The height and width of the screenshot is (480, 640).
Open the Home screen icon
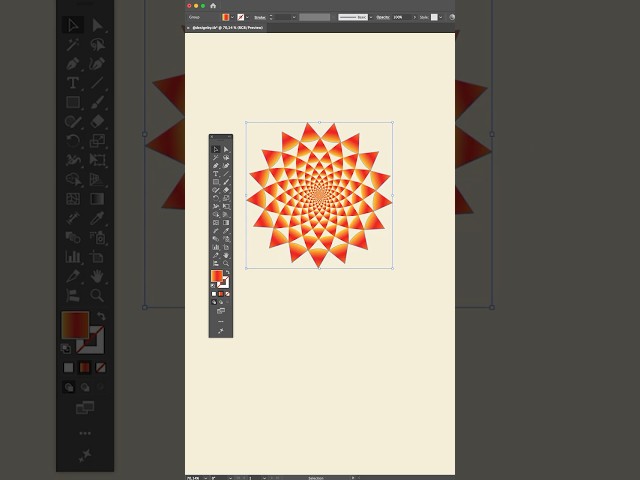point(213,6)
